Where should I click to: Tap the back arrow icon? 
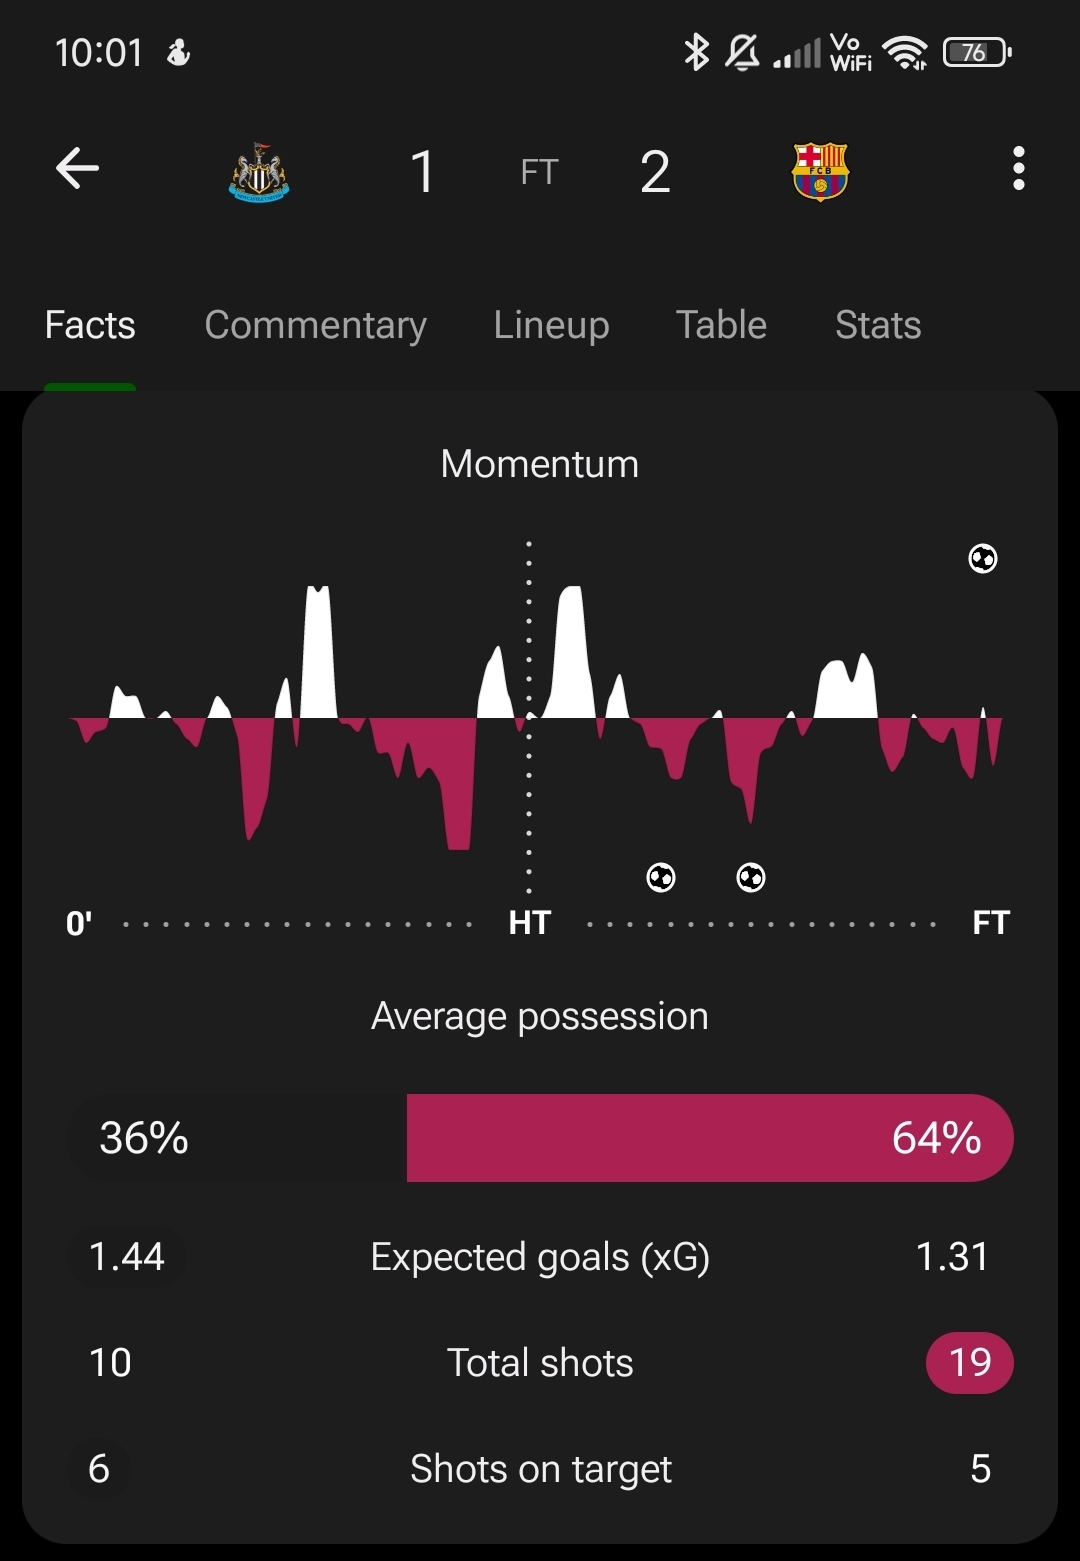click(77, 168)
